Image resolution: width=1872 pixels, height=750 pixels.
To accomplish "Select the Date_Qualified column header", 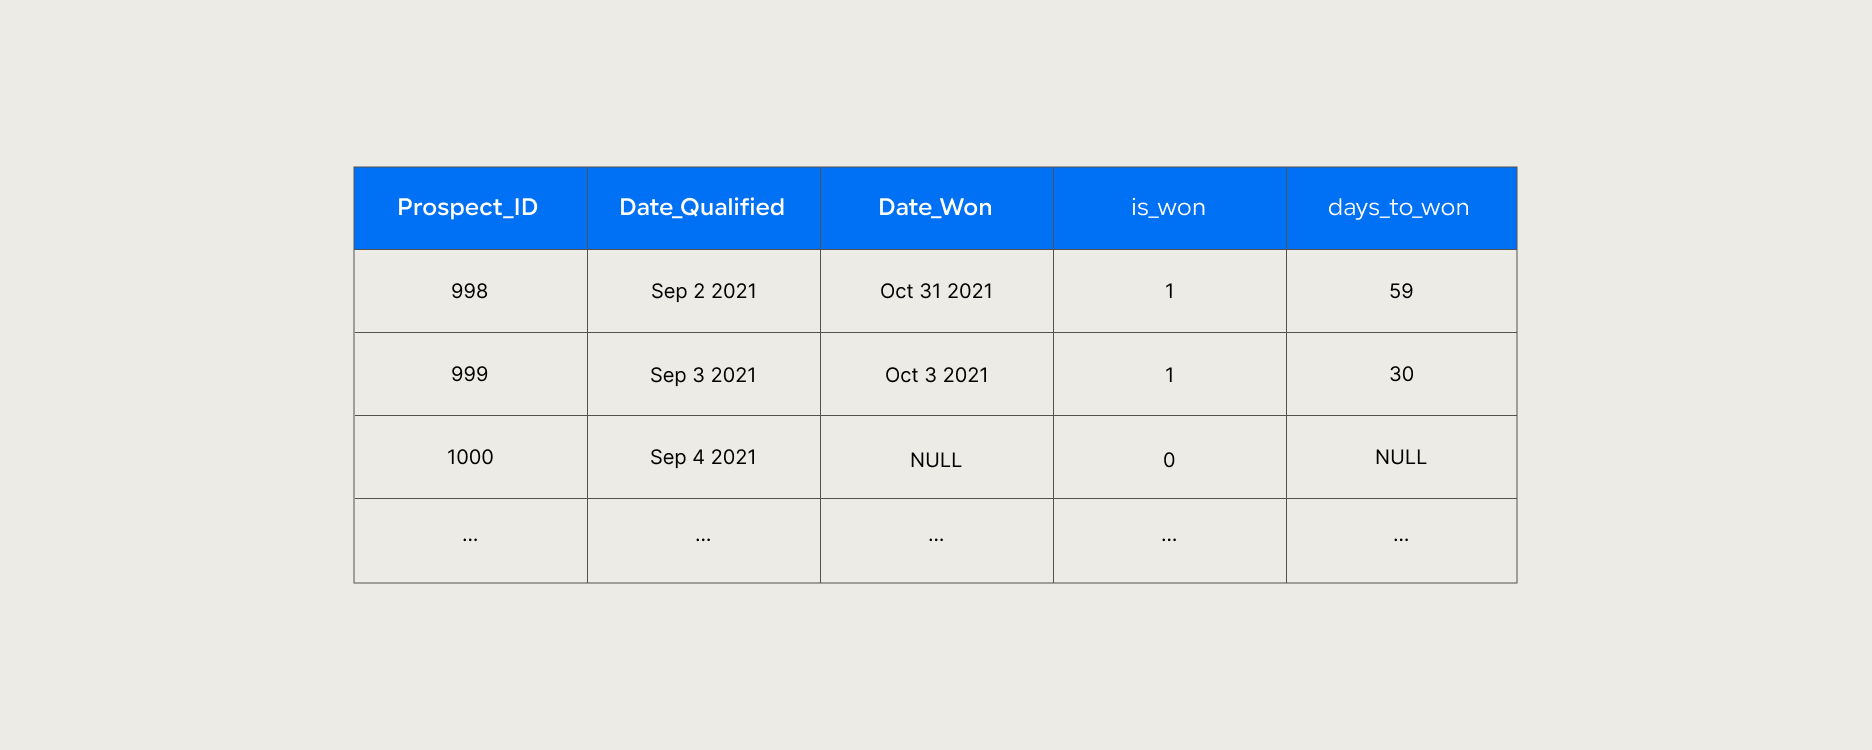I will click(x=702, y=207).
